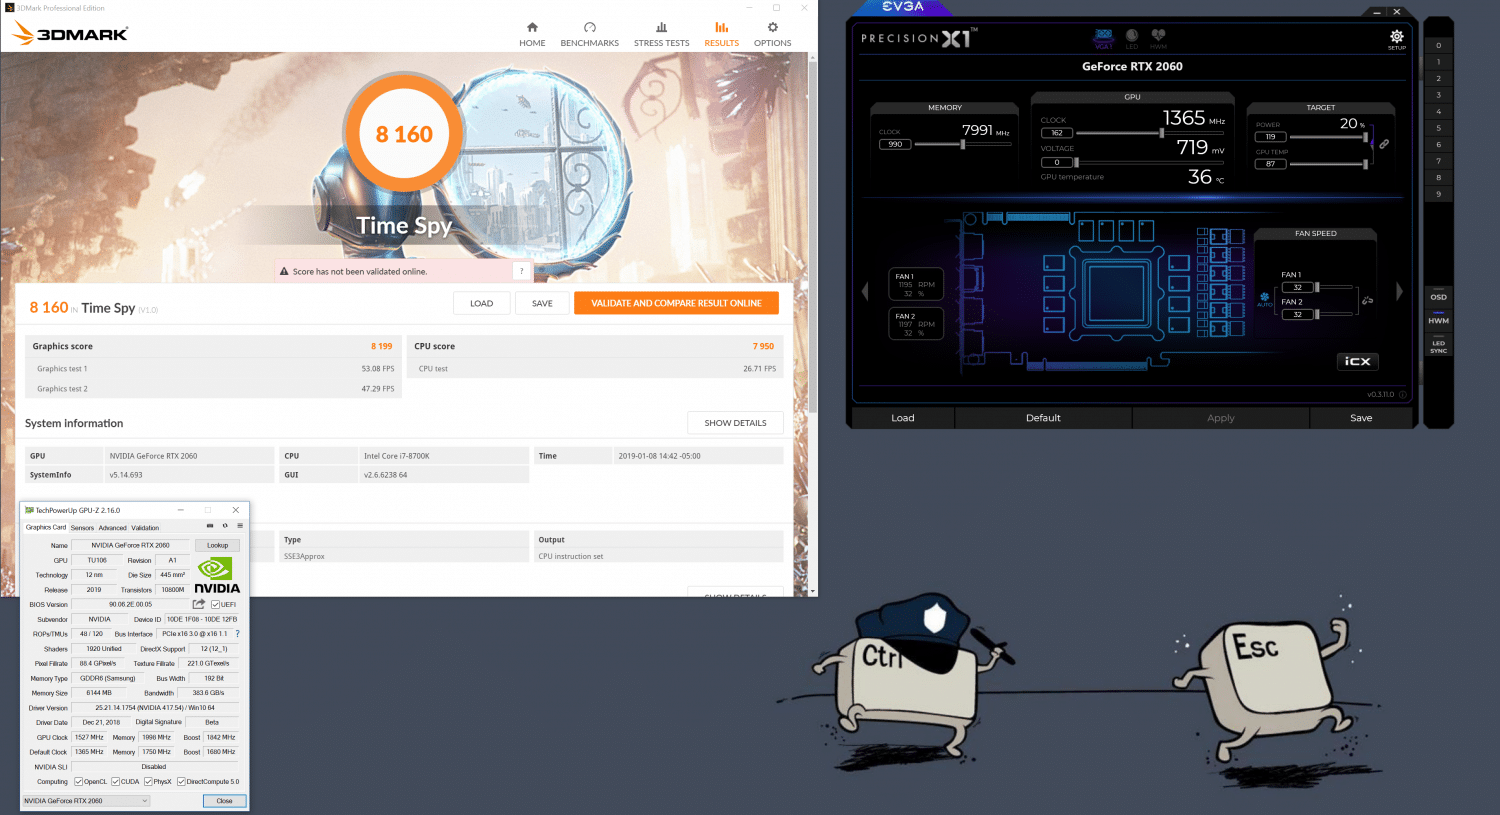Open the LED section in Precision X1

1132,39
